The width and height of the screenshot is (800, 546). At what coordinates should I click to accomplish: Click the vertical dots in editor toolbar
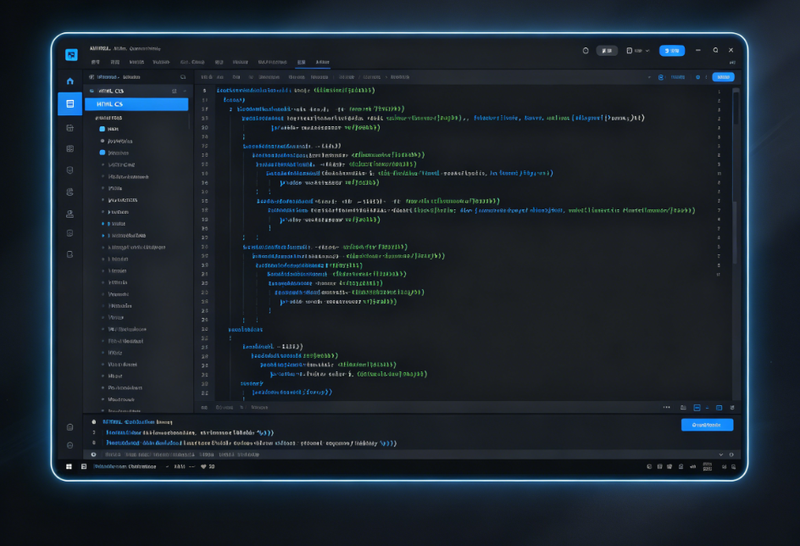[706, 77]
